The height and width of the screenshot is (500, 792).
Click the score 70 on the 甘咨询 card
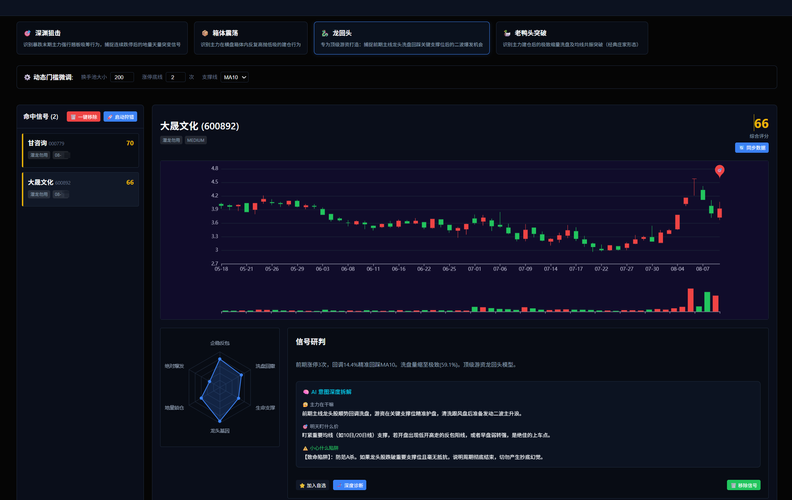click(130, 143)
